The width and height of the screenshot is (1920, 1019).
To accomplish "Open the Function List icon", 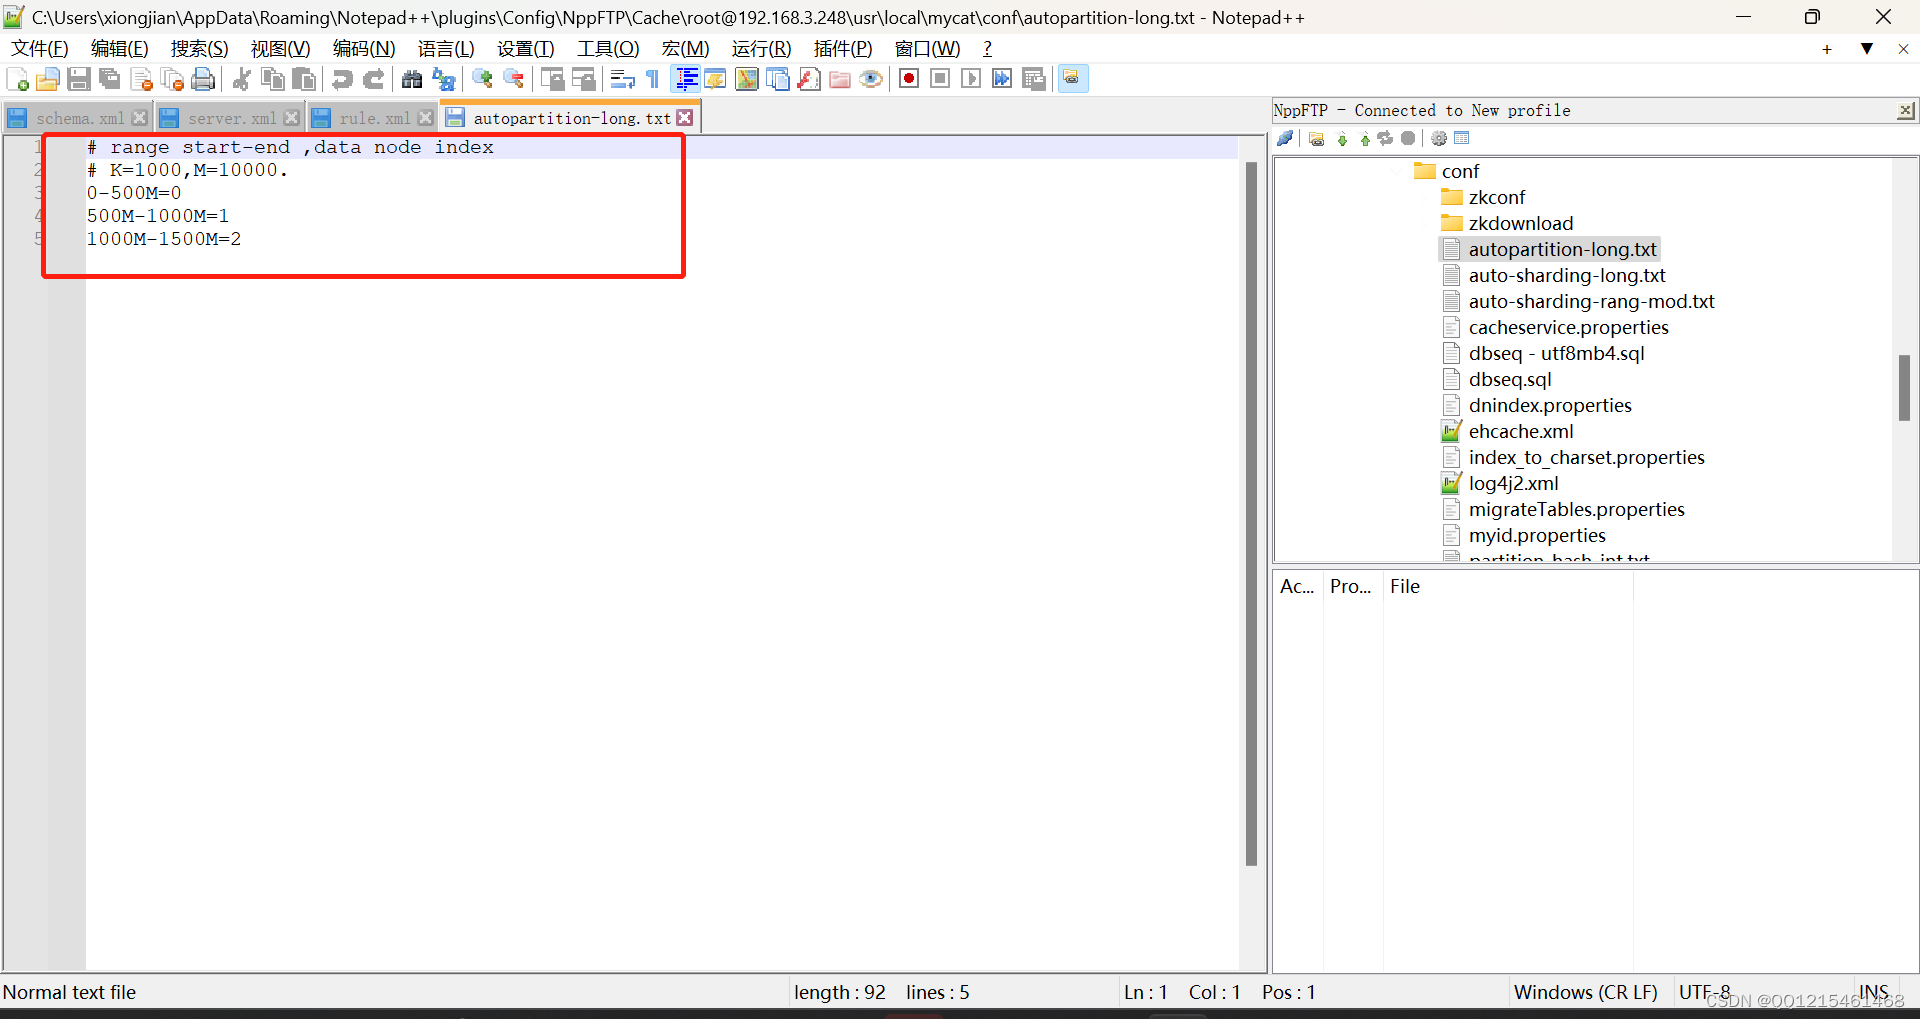I will (809, 79).
